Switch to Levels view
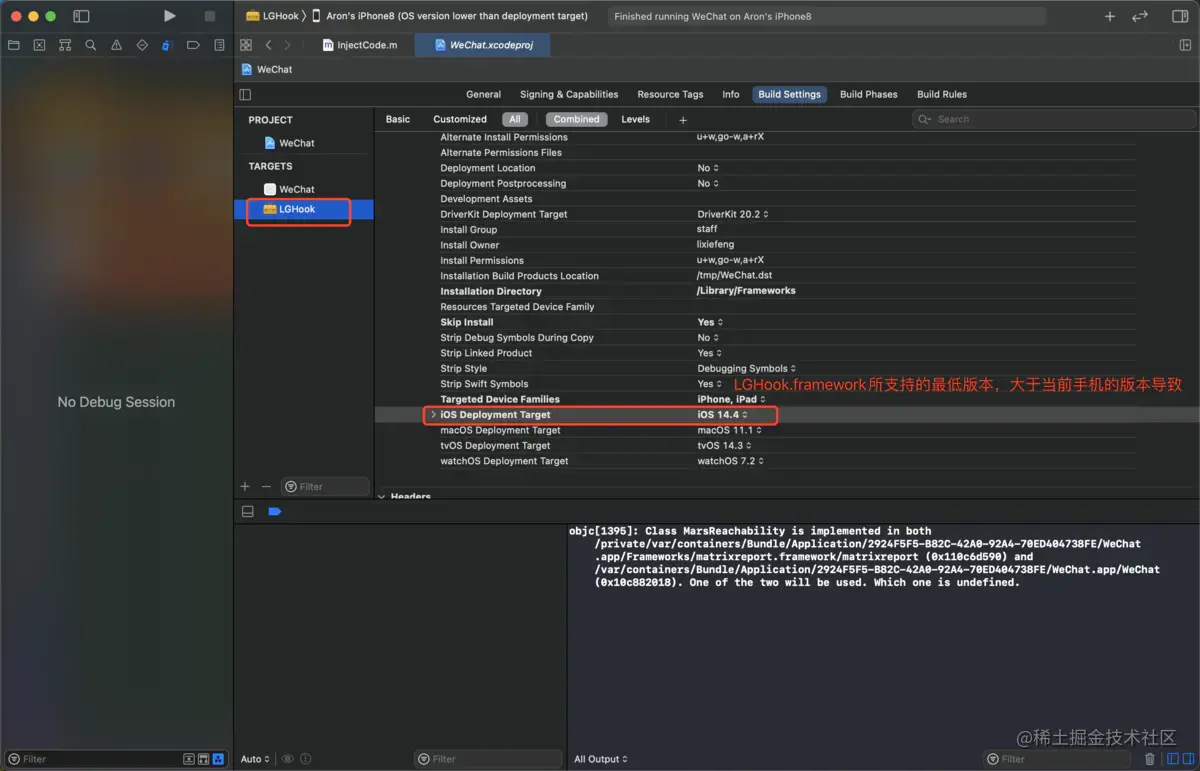This screenshot has width=1200, height=771. [636, 119]
